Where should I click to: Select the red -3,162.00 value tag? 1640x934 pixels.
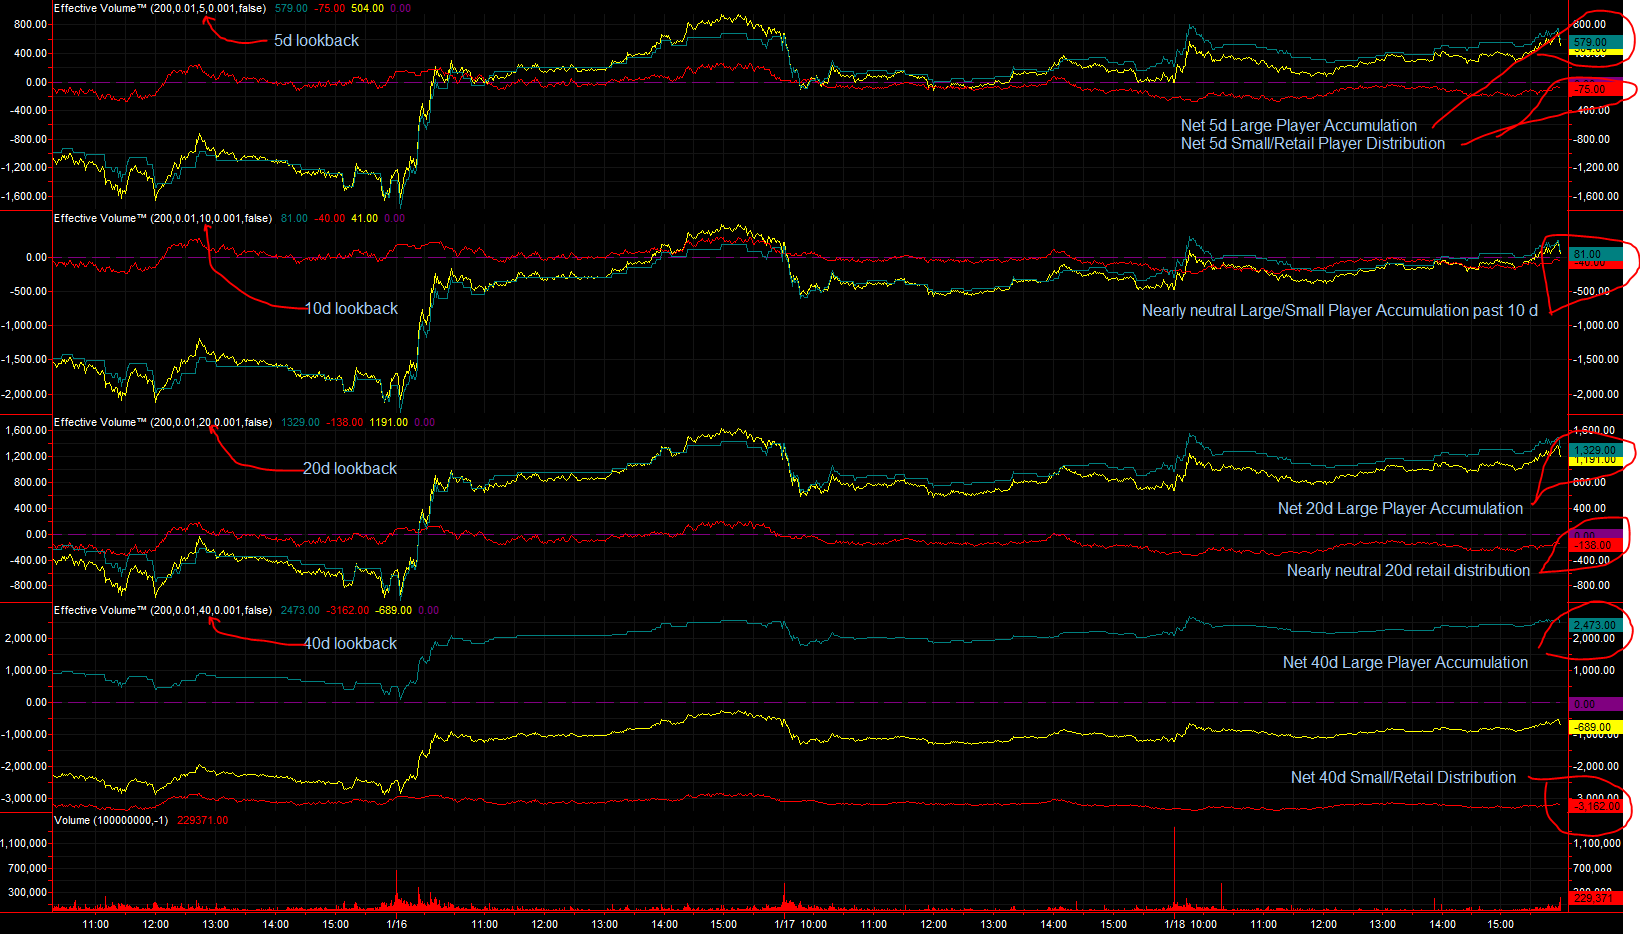pos(1595,806)
